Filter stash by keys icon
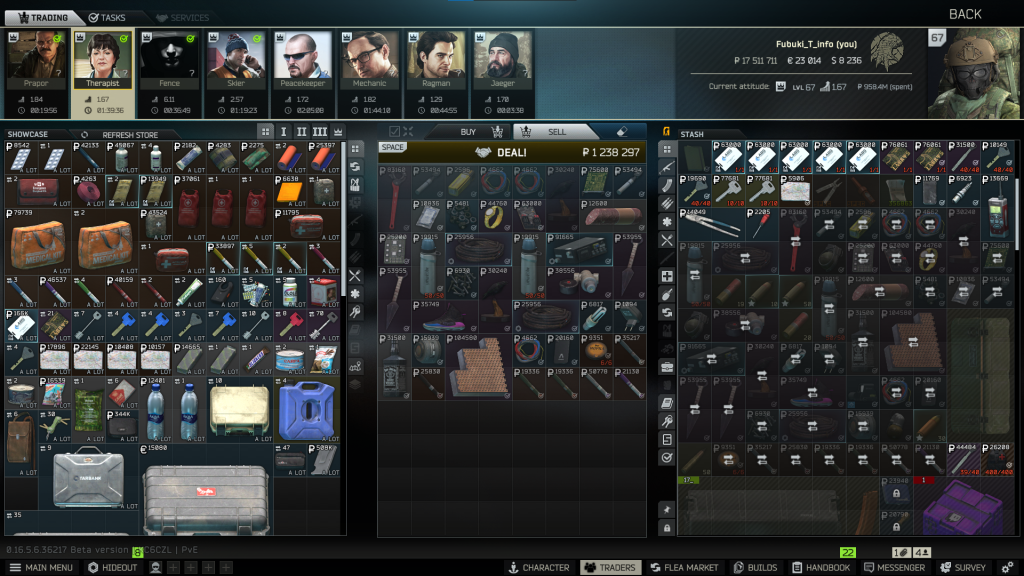 [667, 421]
